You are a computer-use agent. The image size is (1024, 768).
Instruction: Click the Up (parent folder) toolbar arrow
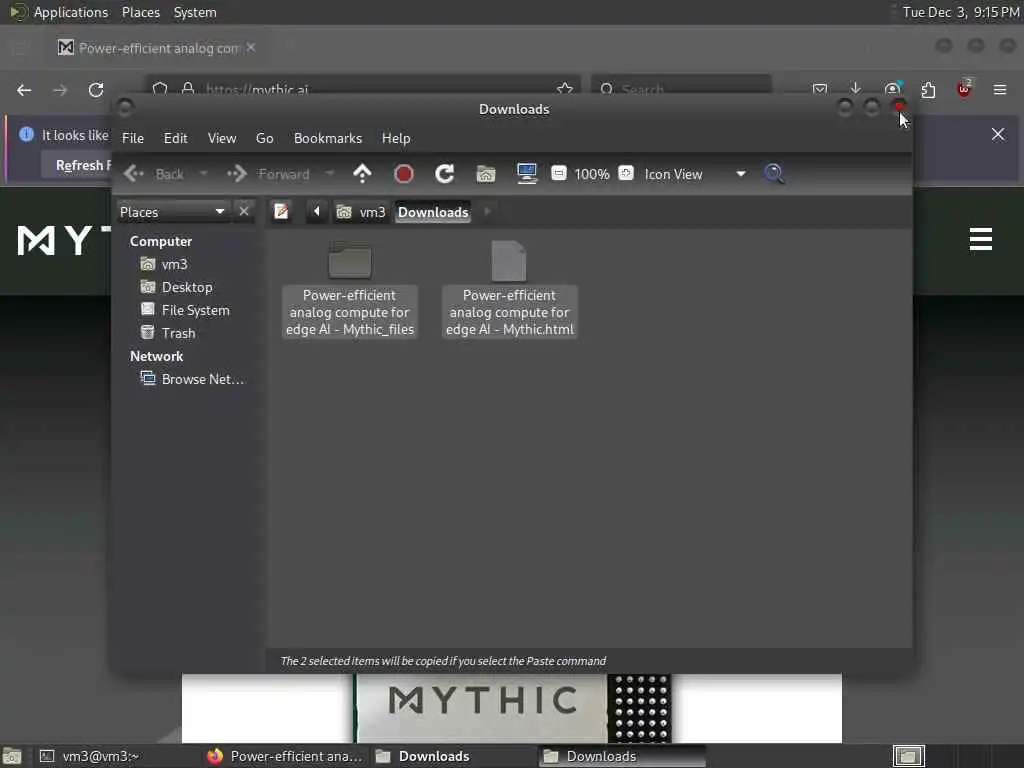click(362, 174)
